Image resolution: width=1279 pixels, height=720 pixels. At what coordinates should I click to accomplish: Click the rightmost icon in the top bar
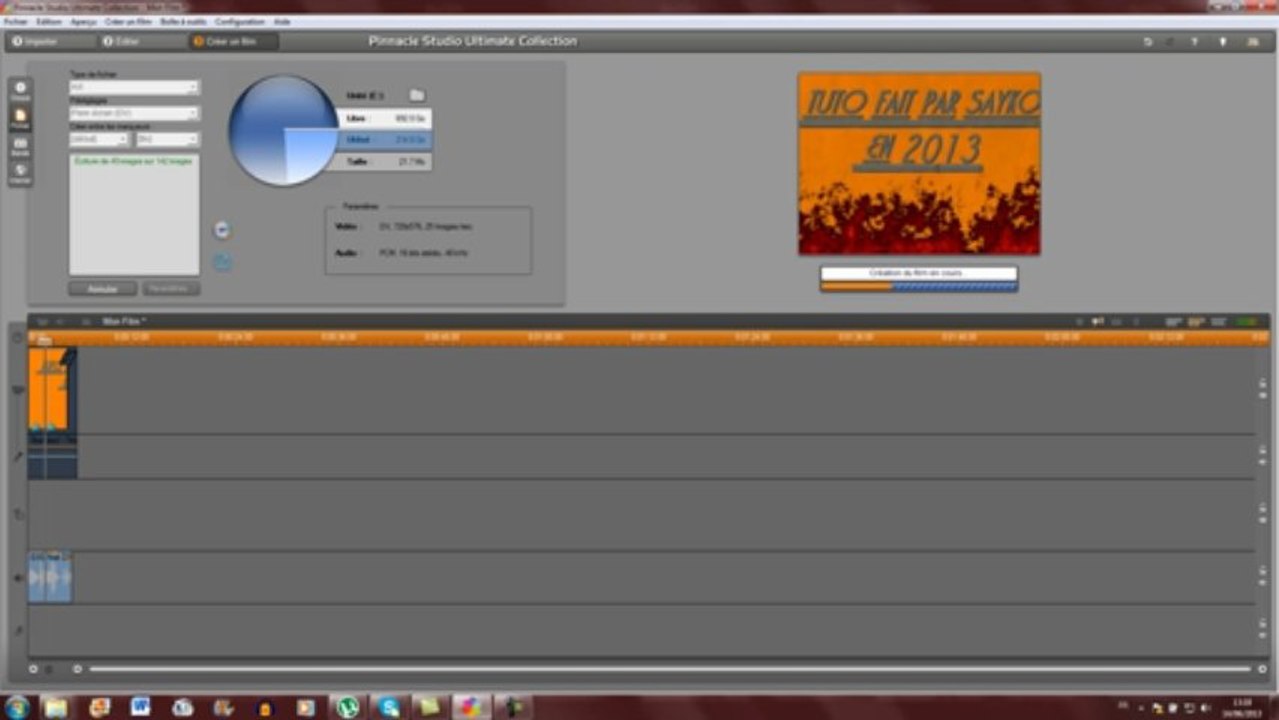click(1252, 42)
